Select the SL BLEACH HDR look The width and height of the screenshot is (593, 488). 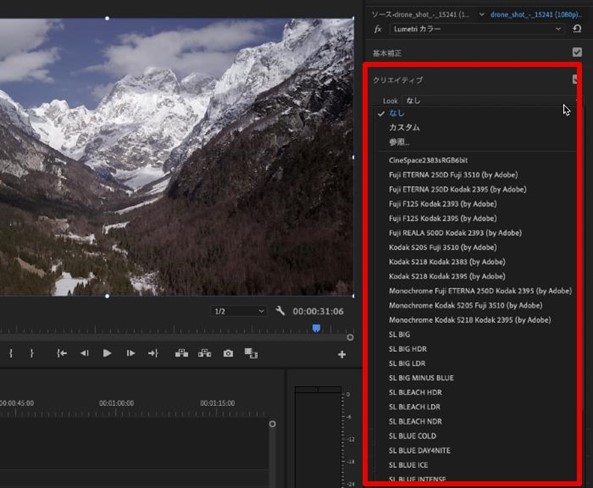pos(415,392)
